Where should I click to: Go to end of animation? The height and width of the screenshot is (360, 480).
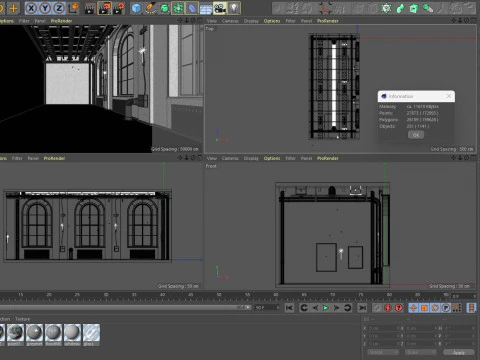pos(362,308)
